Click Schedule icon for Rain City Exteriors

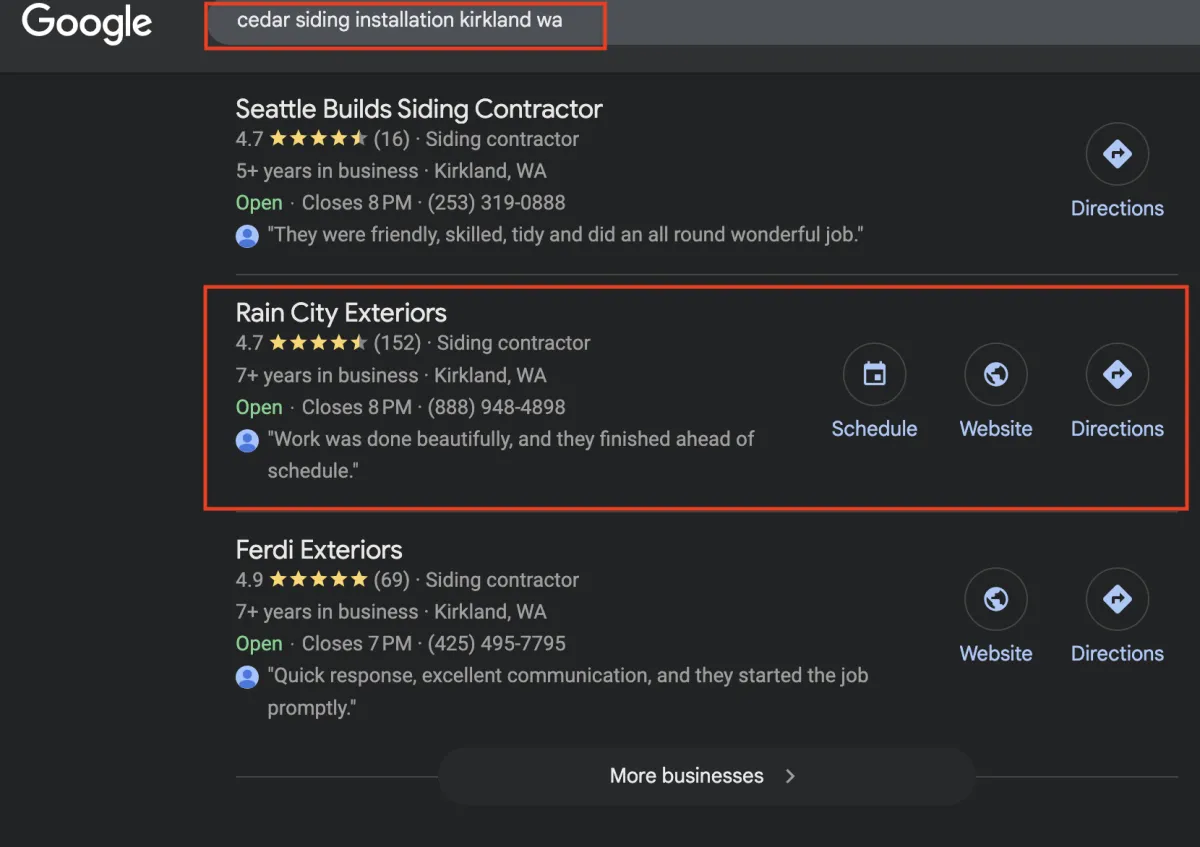click(874, 374)
